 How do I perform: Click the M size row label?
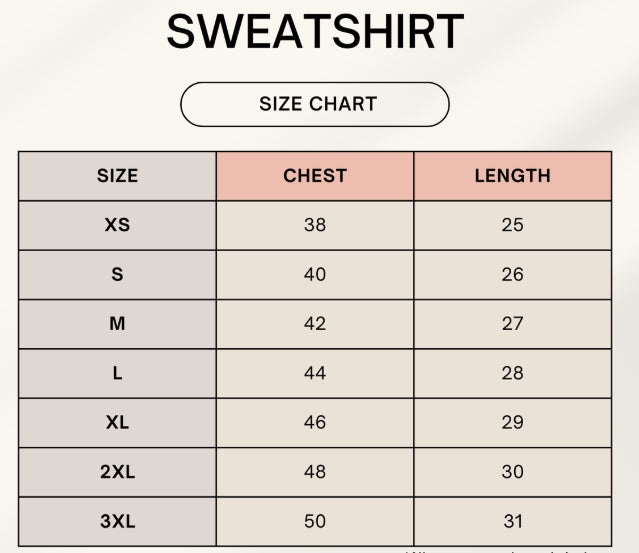point(117,324)
